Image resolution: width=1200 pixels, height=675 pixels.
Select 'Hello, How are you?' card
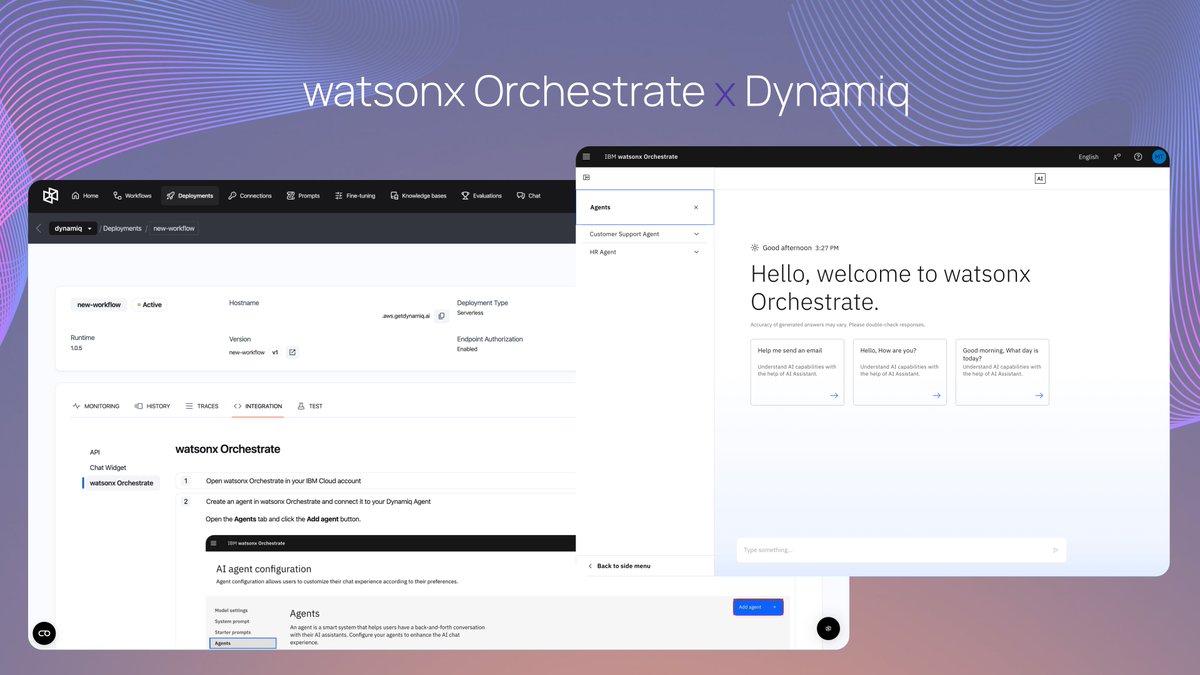coord(899,372)
